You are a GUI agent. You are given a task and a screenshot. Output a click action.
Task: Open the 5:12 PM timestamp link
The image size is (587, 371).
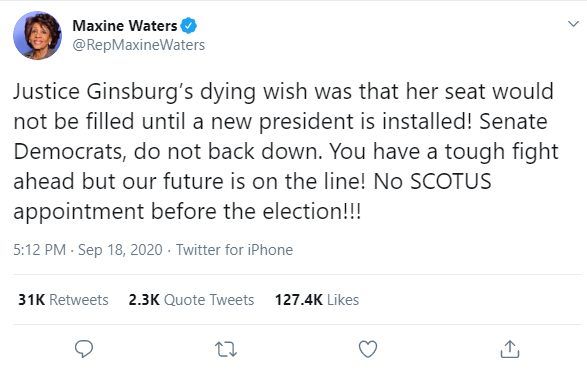(x=39, y=250)
